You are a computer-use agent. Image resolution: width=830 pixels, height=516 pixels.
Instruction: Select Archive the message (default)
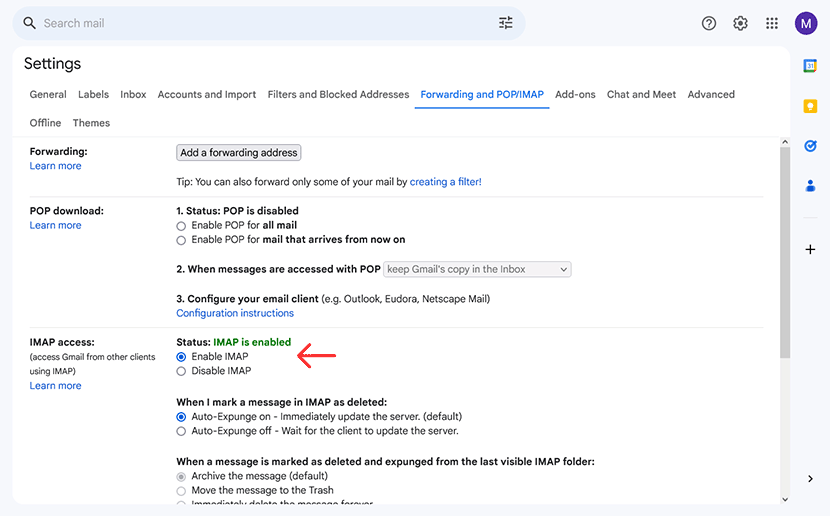point(181,476)
